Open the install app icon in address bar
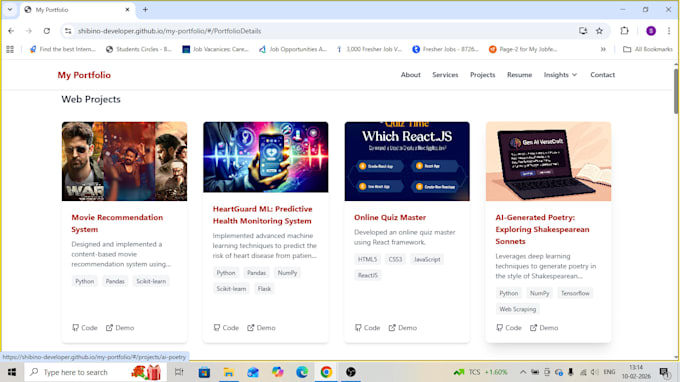This screenshot has height=382, width=680. [583, 31]
